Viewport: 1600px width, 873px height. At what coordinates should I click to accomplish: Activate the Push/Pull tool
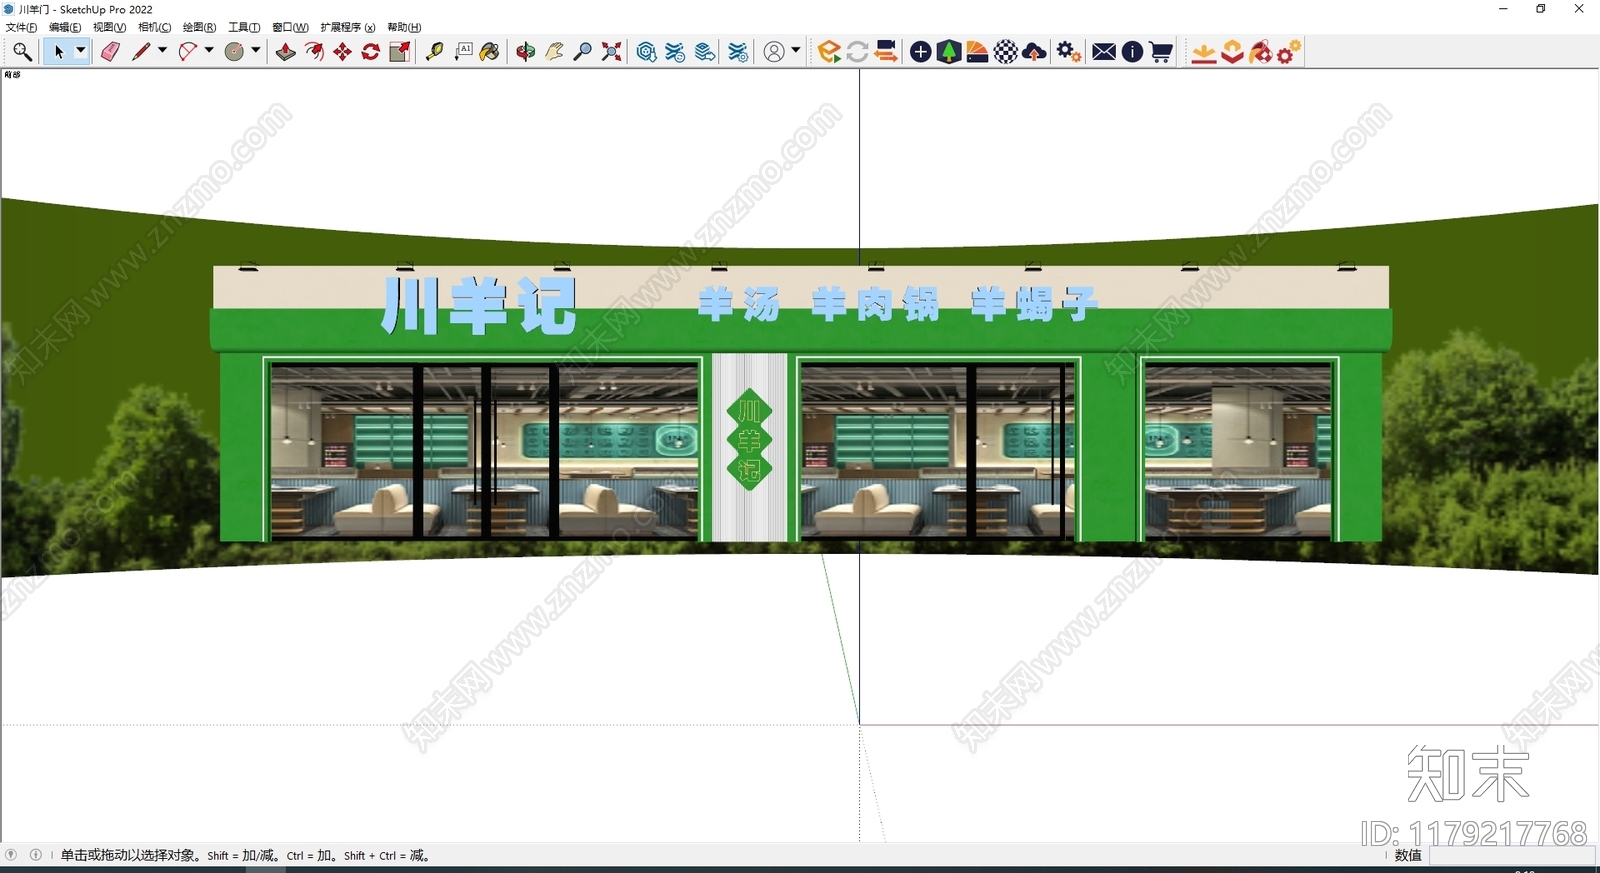(286, 52)
